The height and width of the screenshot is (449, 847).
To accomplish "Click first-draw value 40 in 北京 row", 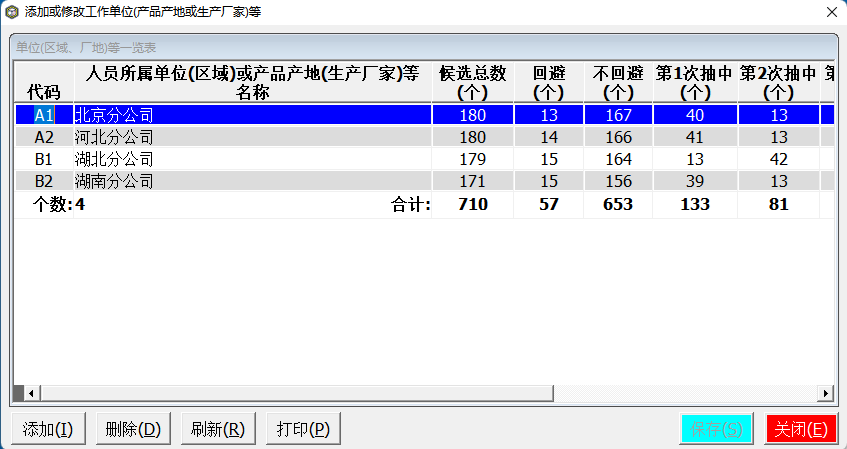I will (695, 115).
